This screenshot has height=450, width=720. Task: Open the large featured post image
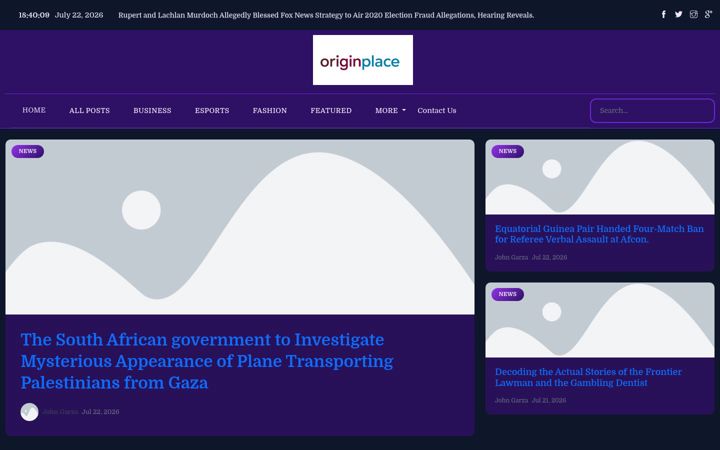pos(240,227)
